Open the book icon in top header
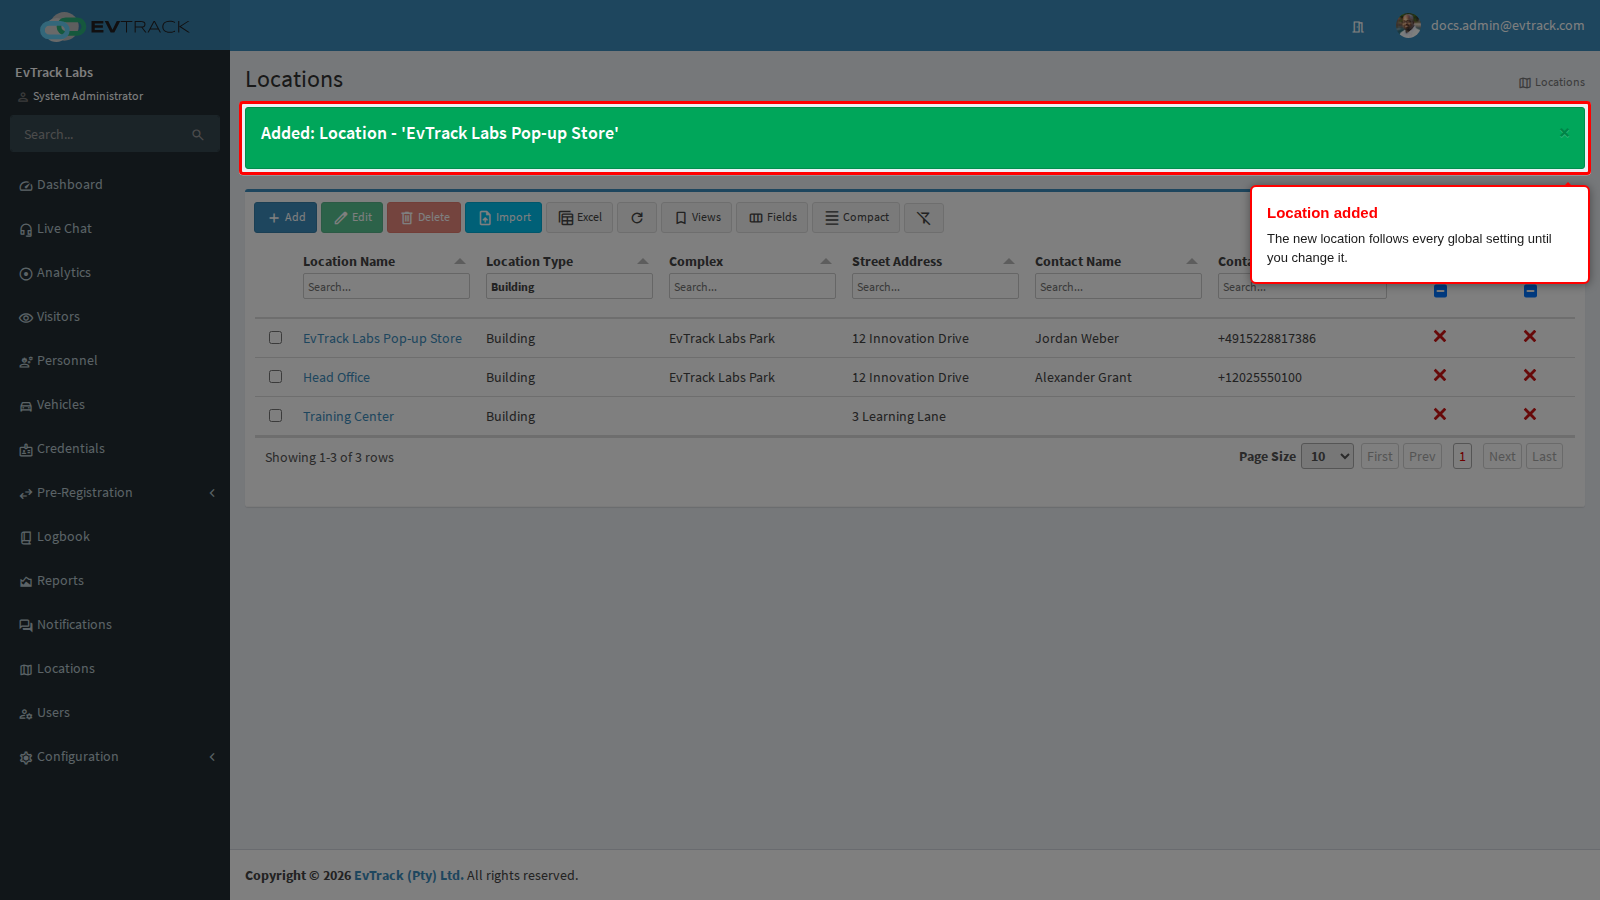The width and height of the screenshot is (1600, 900). pyautogui.click(x=1358, y=27)
